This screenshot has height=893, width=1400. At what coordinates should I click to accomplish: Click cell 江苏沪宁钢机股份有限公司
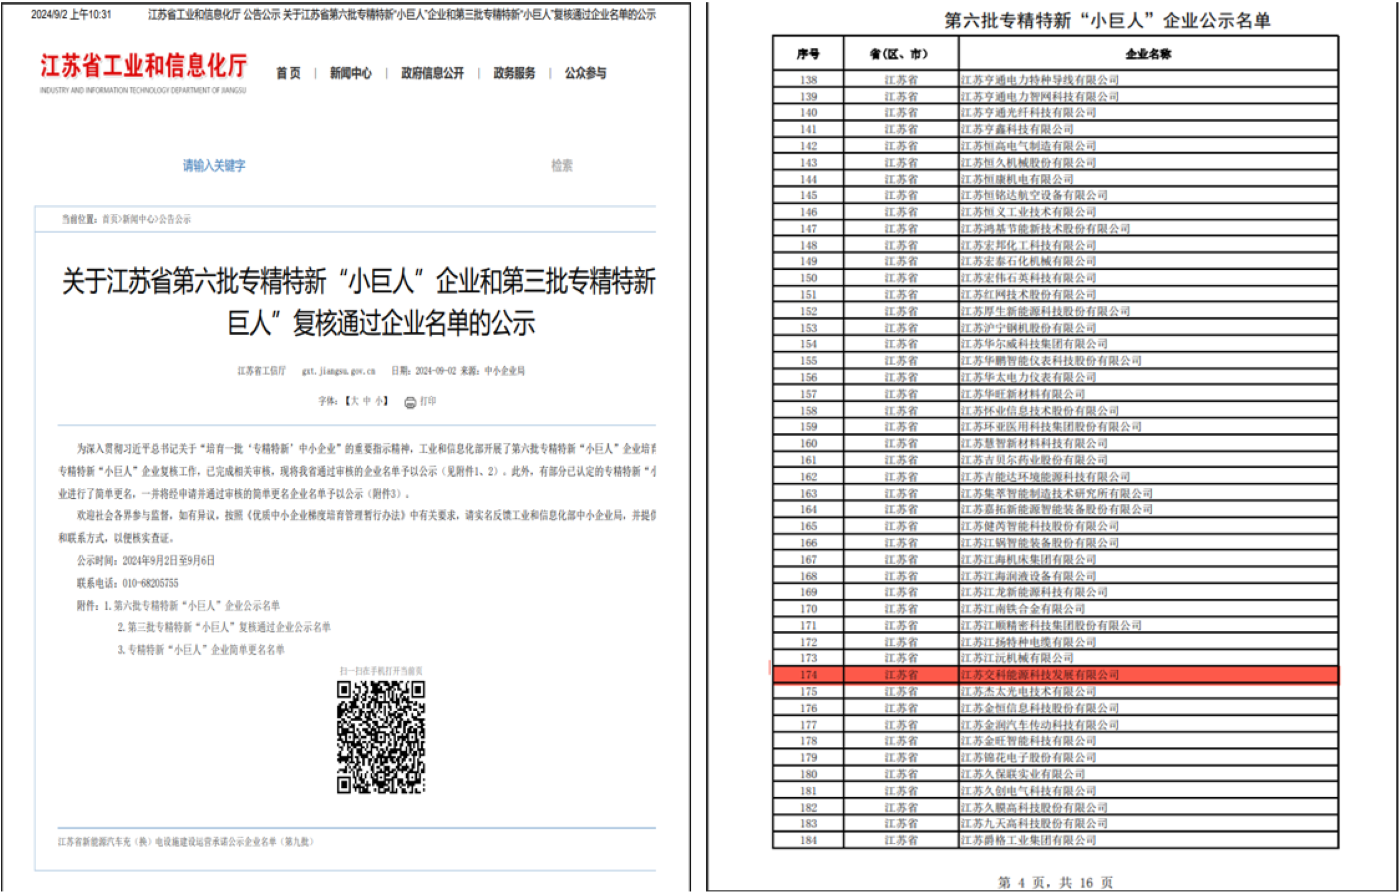pyautogui.click(x=1148, y=327)
